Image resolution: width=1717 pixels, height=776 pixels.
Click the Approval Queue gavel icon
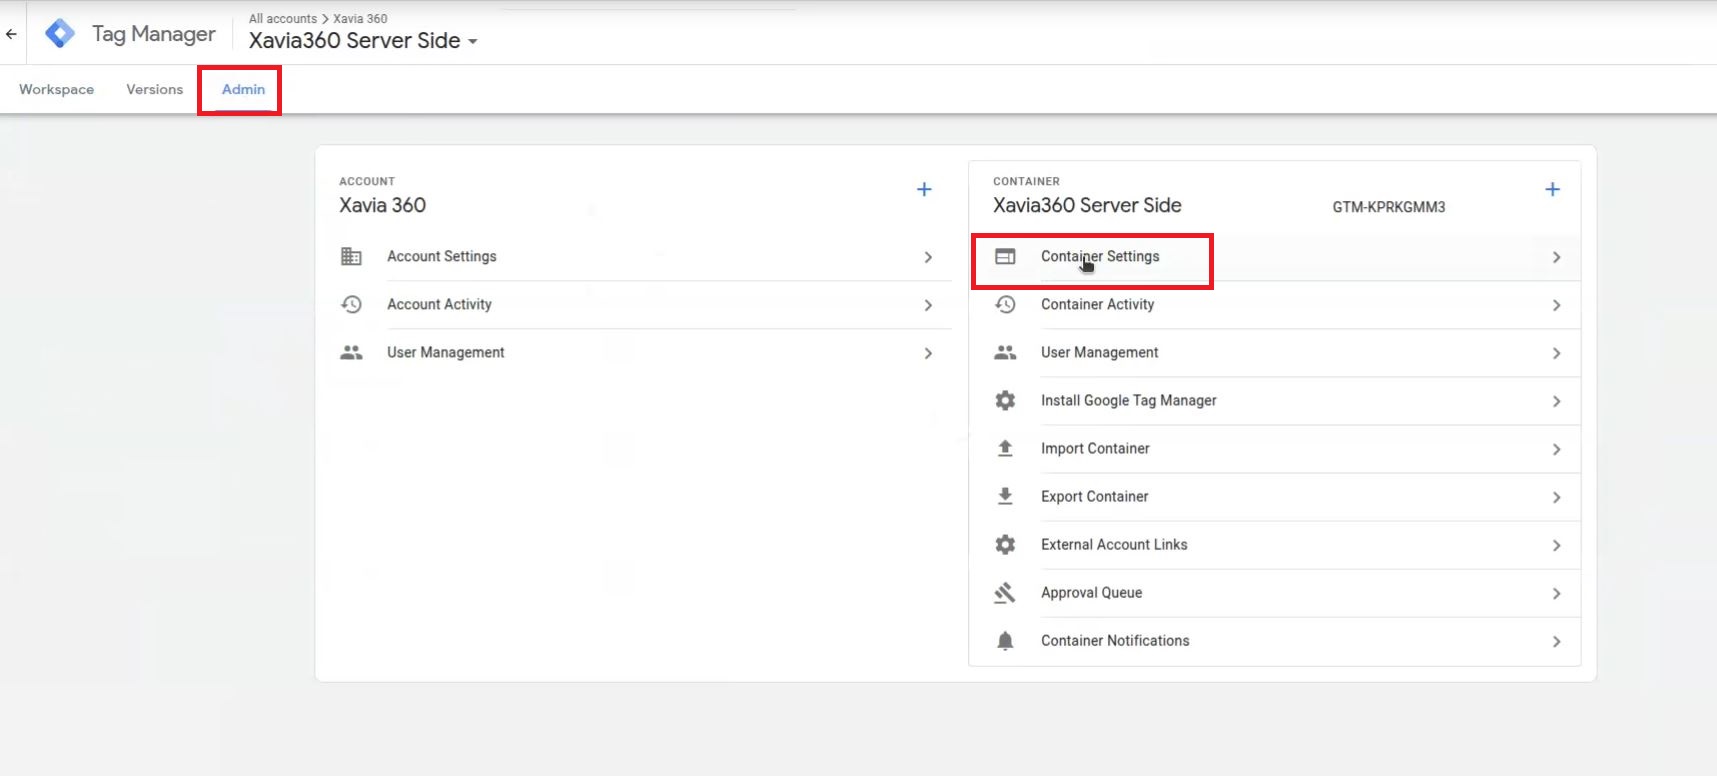pyautogui.click(x=1005, y=593)
